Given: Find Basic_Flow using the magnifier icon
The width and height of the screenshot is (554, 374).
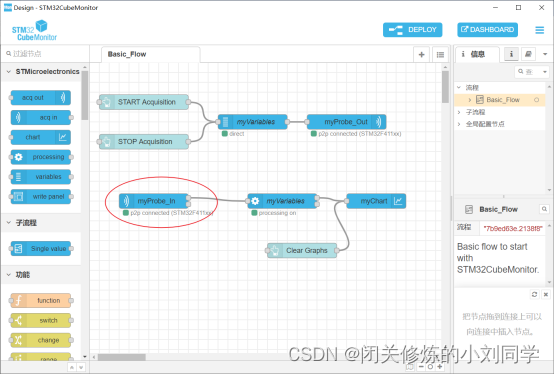Looking at the screenshot, I should (544, 209).
